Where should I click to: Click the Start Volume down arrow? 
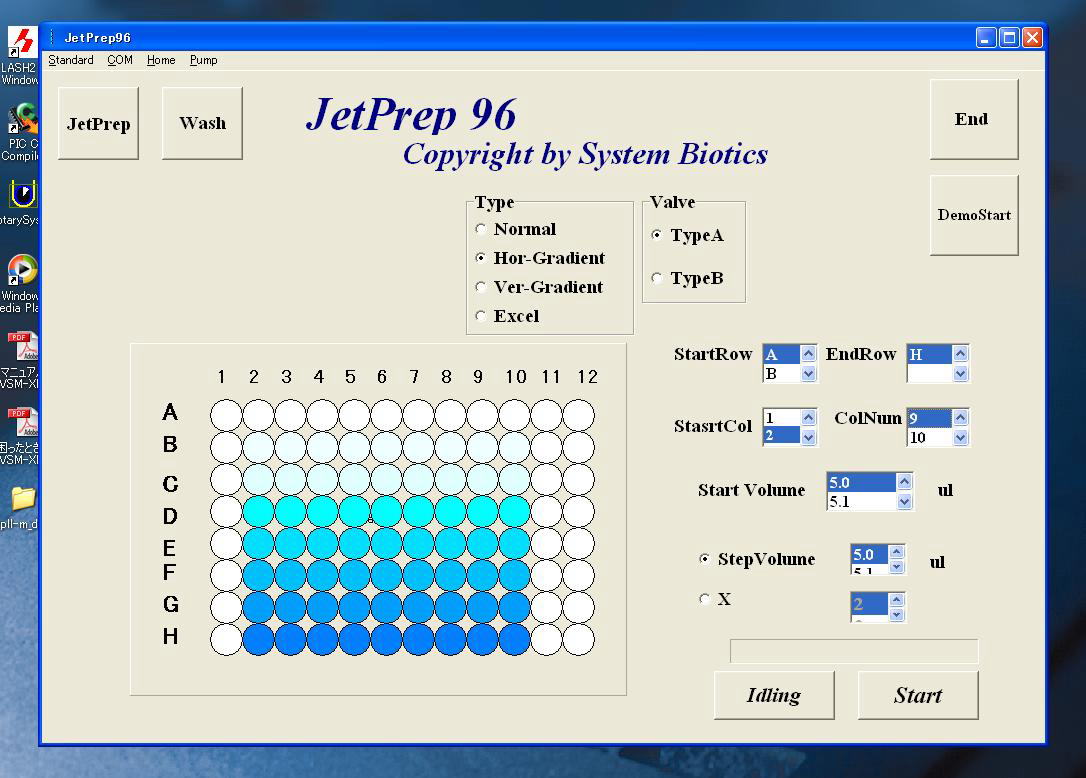coord(904,502)
